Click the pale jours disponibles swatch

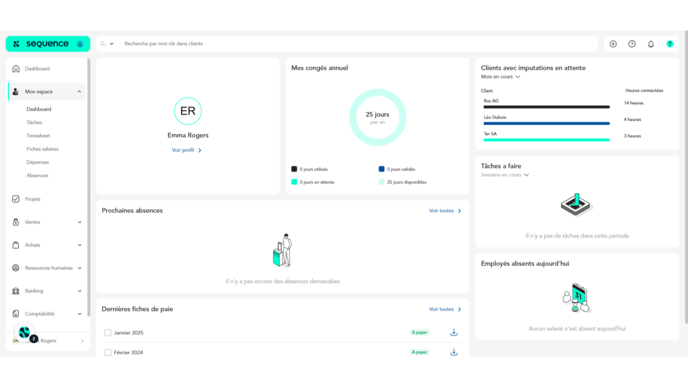point(381,182)
